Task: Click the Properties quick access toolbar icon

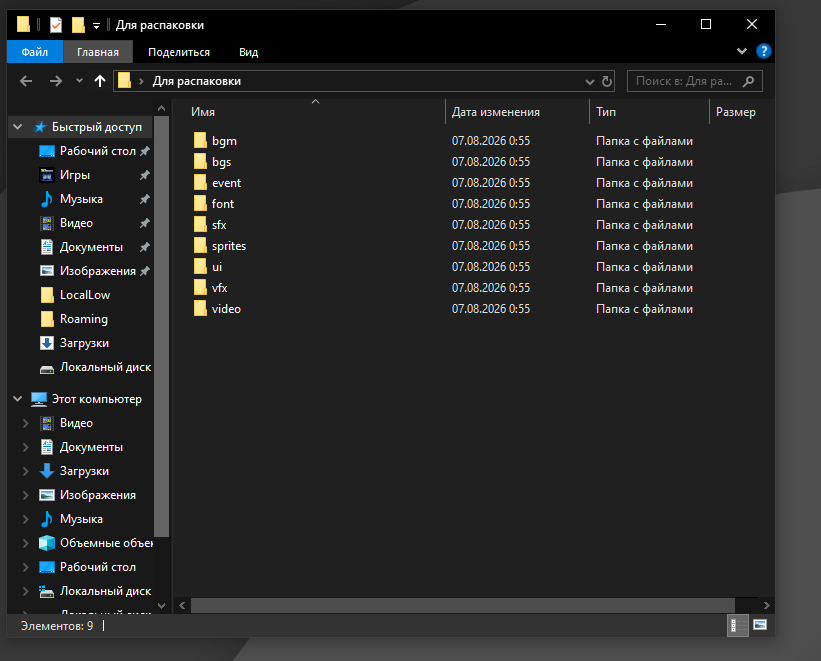Action: pos(56,25)
